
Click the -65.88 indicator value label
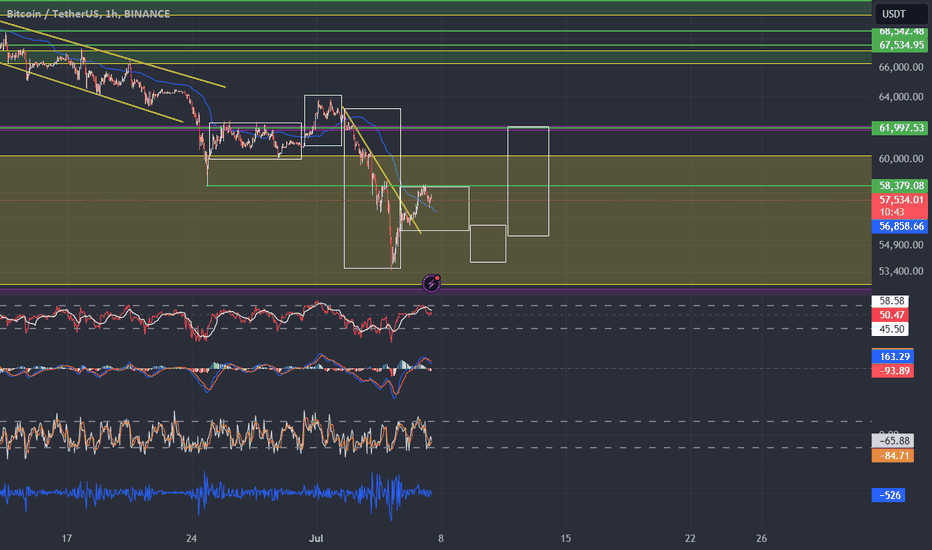[x=893, y=441]
